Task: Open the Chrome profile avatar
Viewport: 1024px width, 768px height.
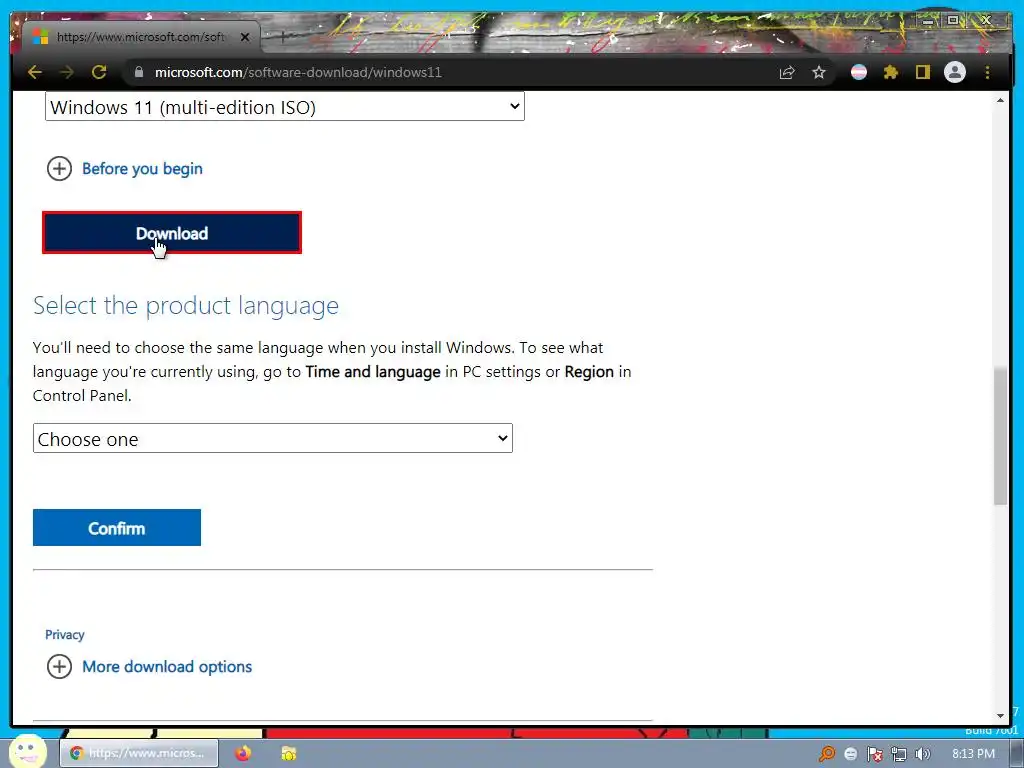Action: click(955, 72)
